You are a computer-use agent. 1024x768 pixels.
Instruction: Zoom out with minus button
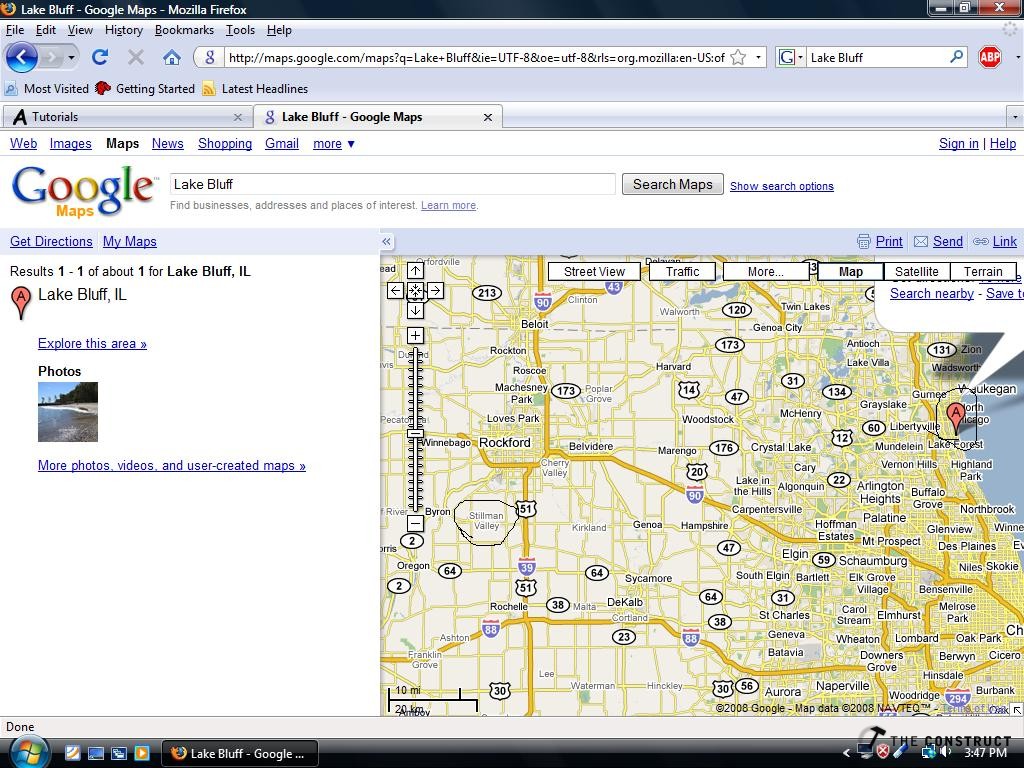click(x=415, y=523)
